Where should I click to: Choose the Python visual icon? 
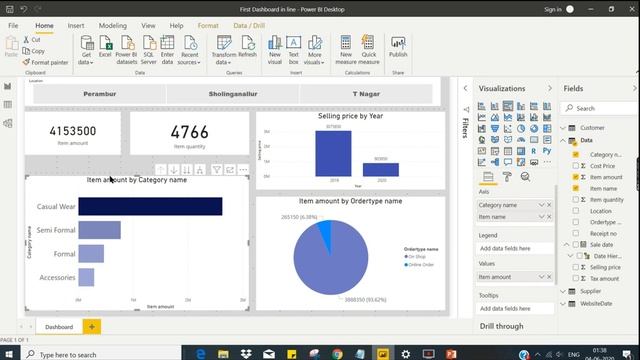click(x=547, y=151)
